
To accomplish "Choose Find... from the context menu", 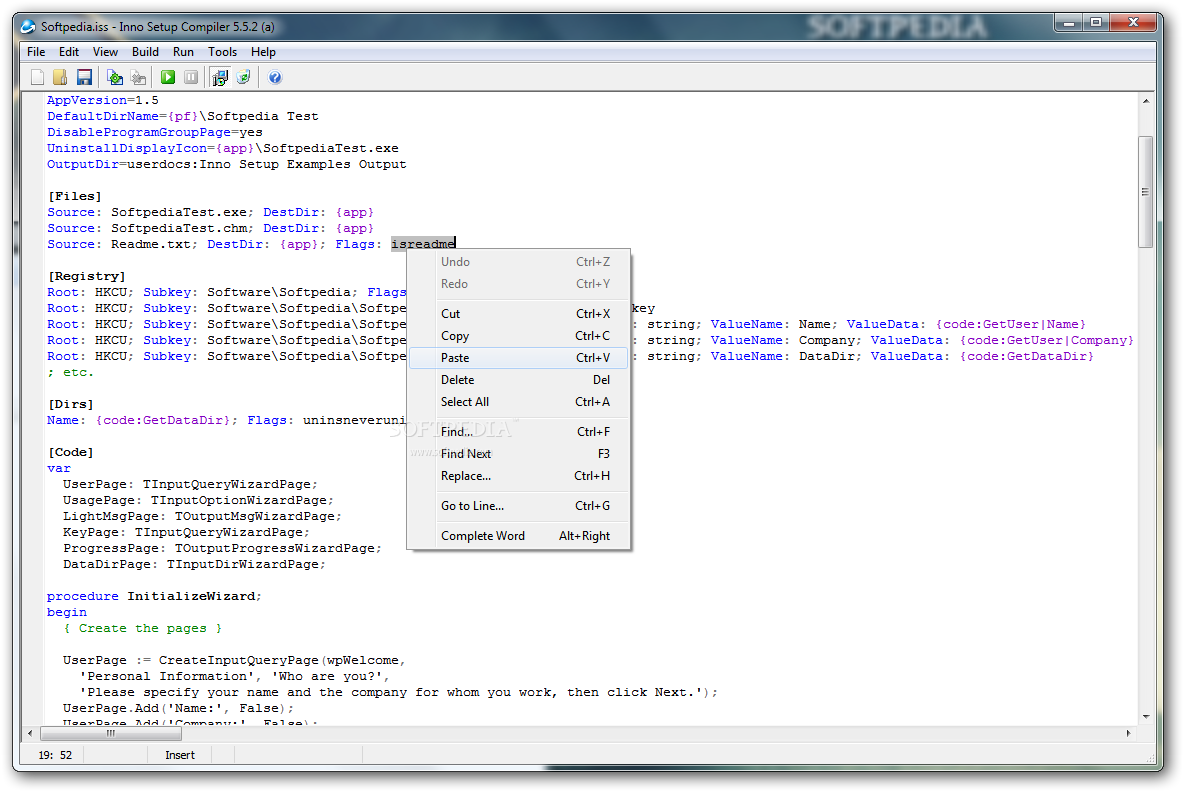I will pyautogui.click(x=518, y=432).
